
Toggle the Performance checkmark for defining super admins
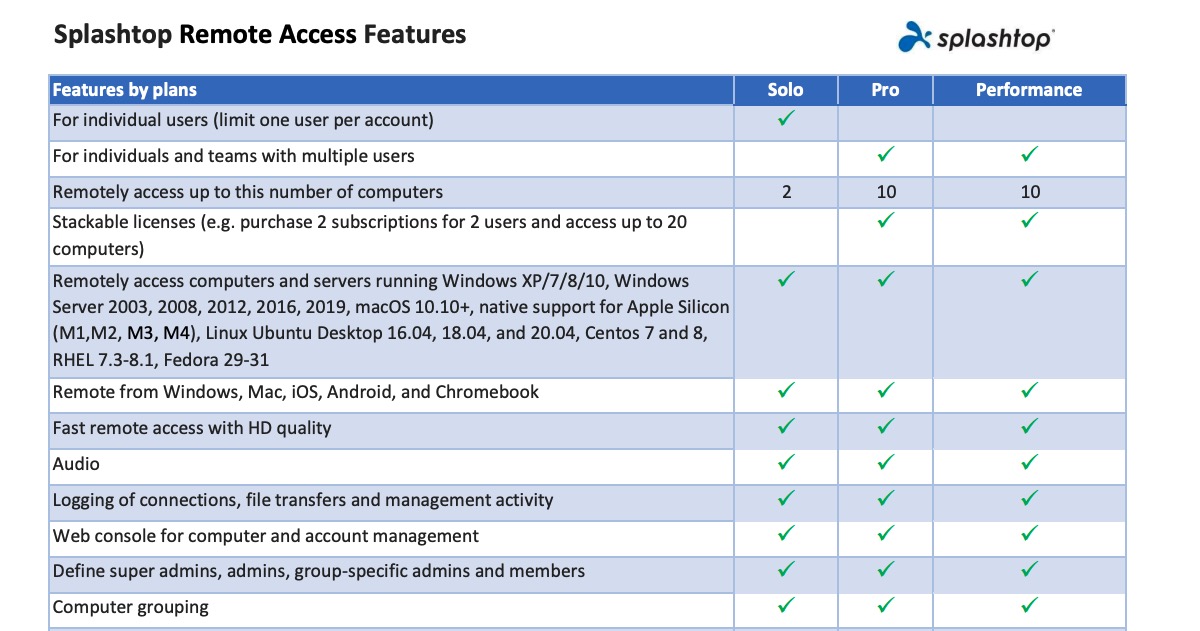coord(1029,571)
